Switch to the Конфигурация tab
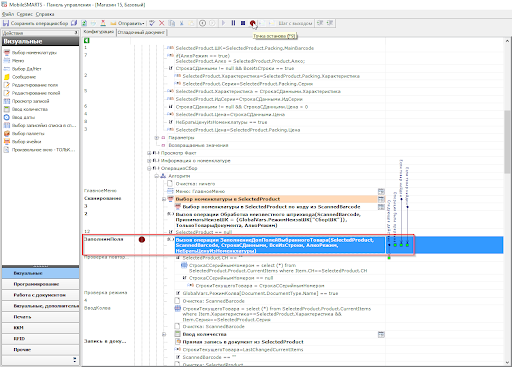The height and width of the screenshot is (367, 512). pos(99,32)
